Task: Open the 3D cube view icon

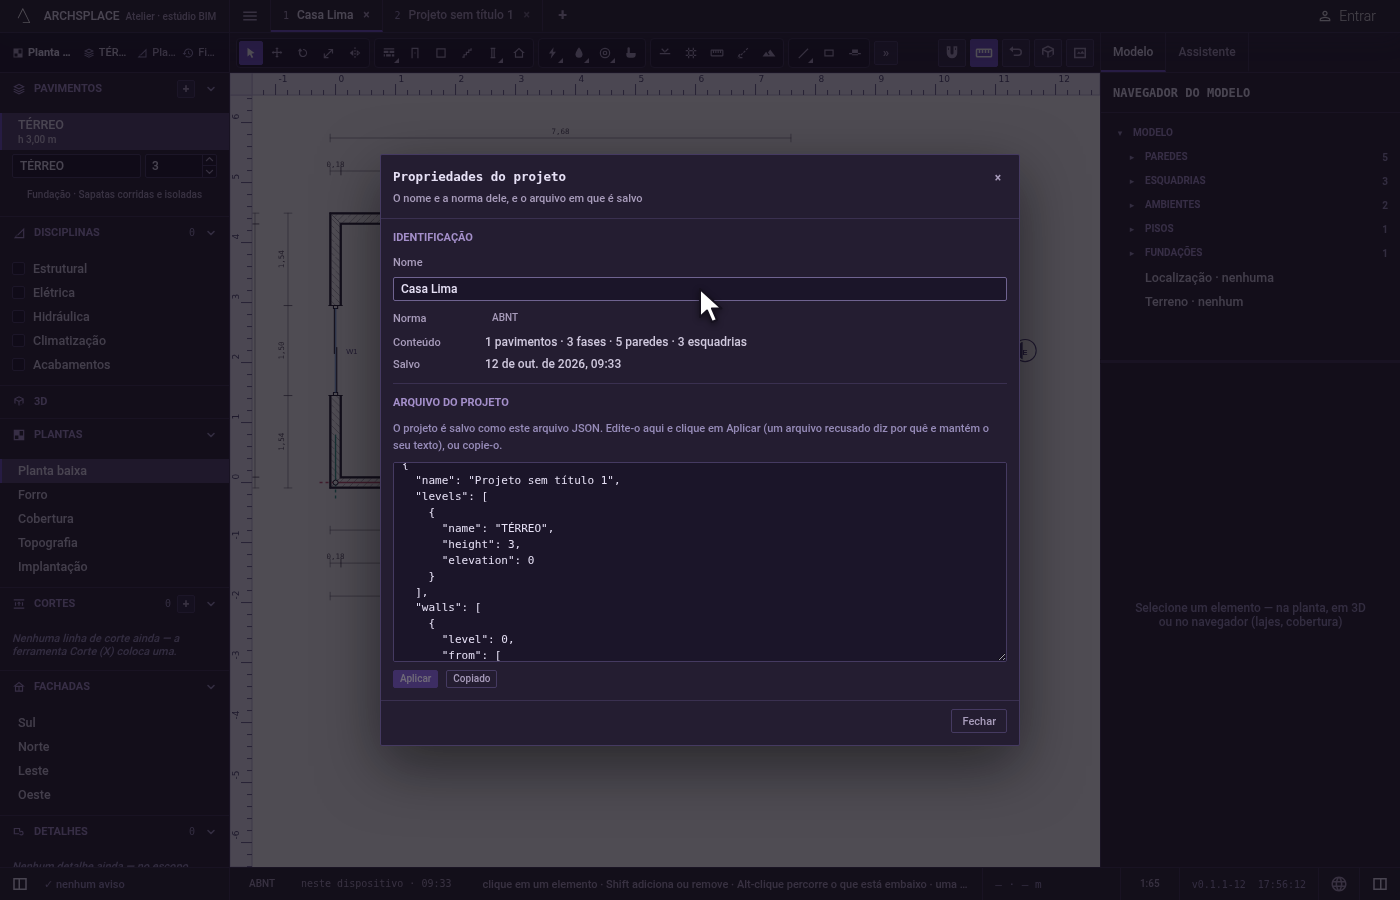Action: [1048, 53]
